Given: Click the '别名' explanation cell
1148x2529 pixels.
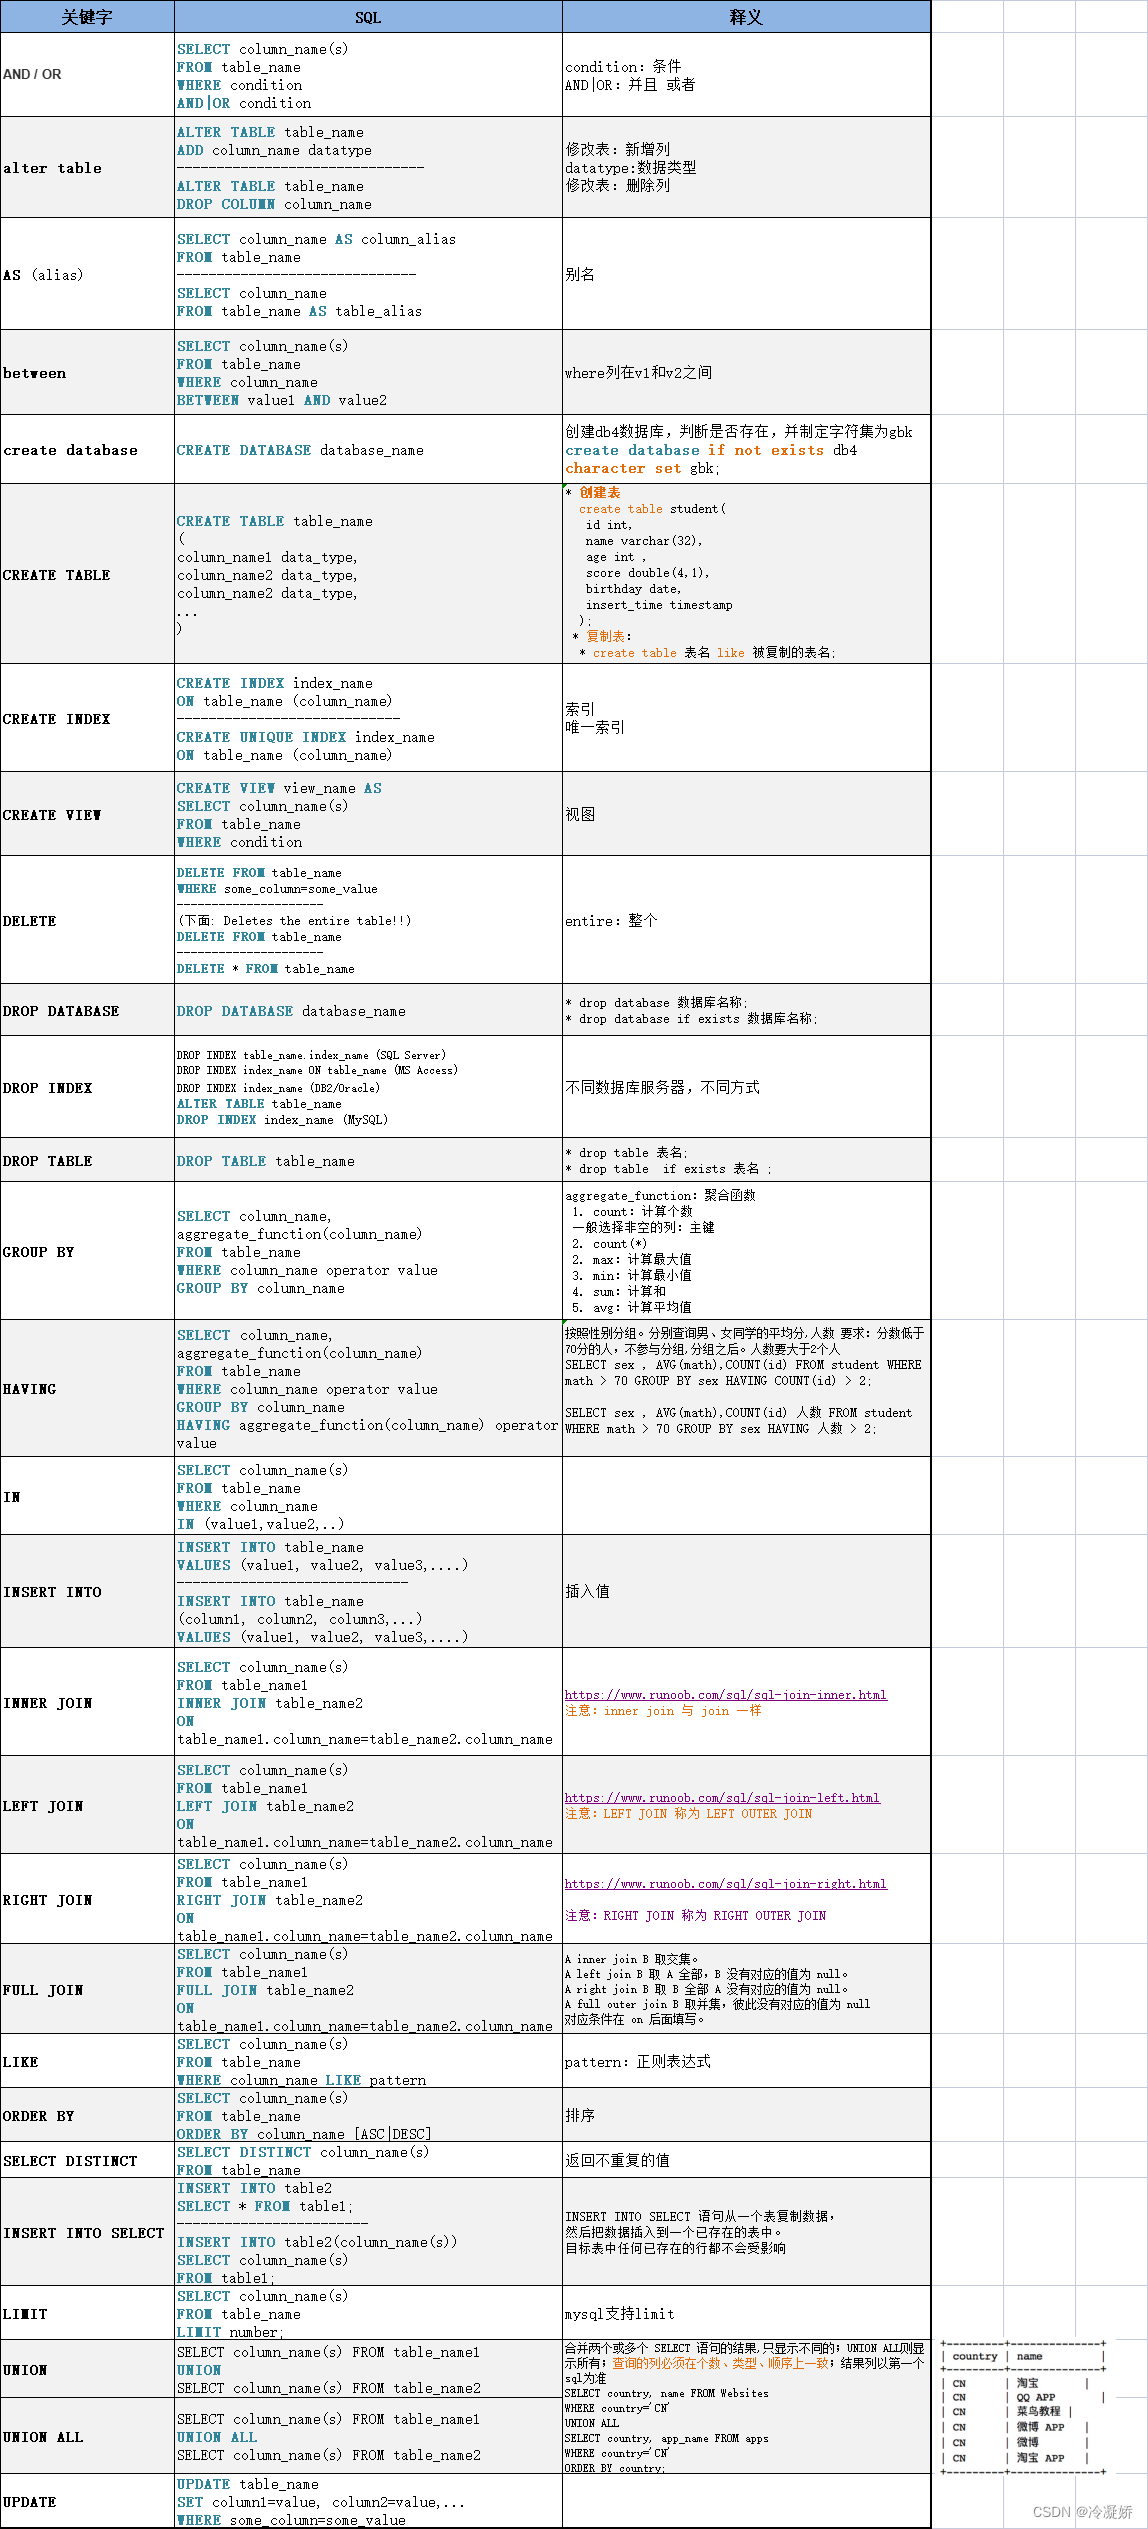Looking at the screenshot, I should click(x=746, y=274).
